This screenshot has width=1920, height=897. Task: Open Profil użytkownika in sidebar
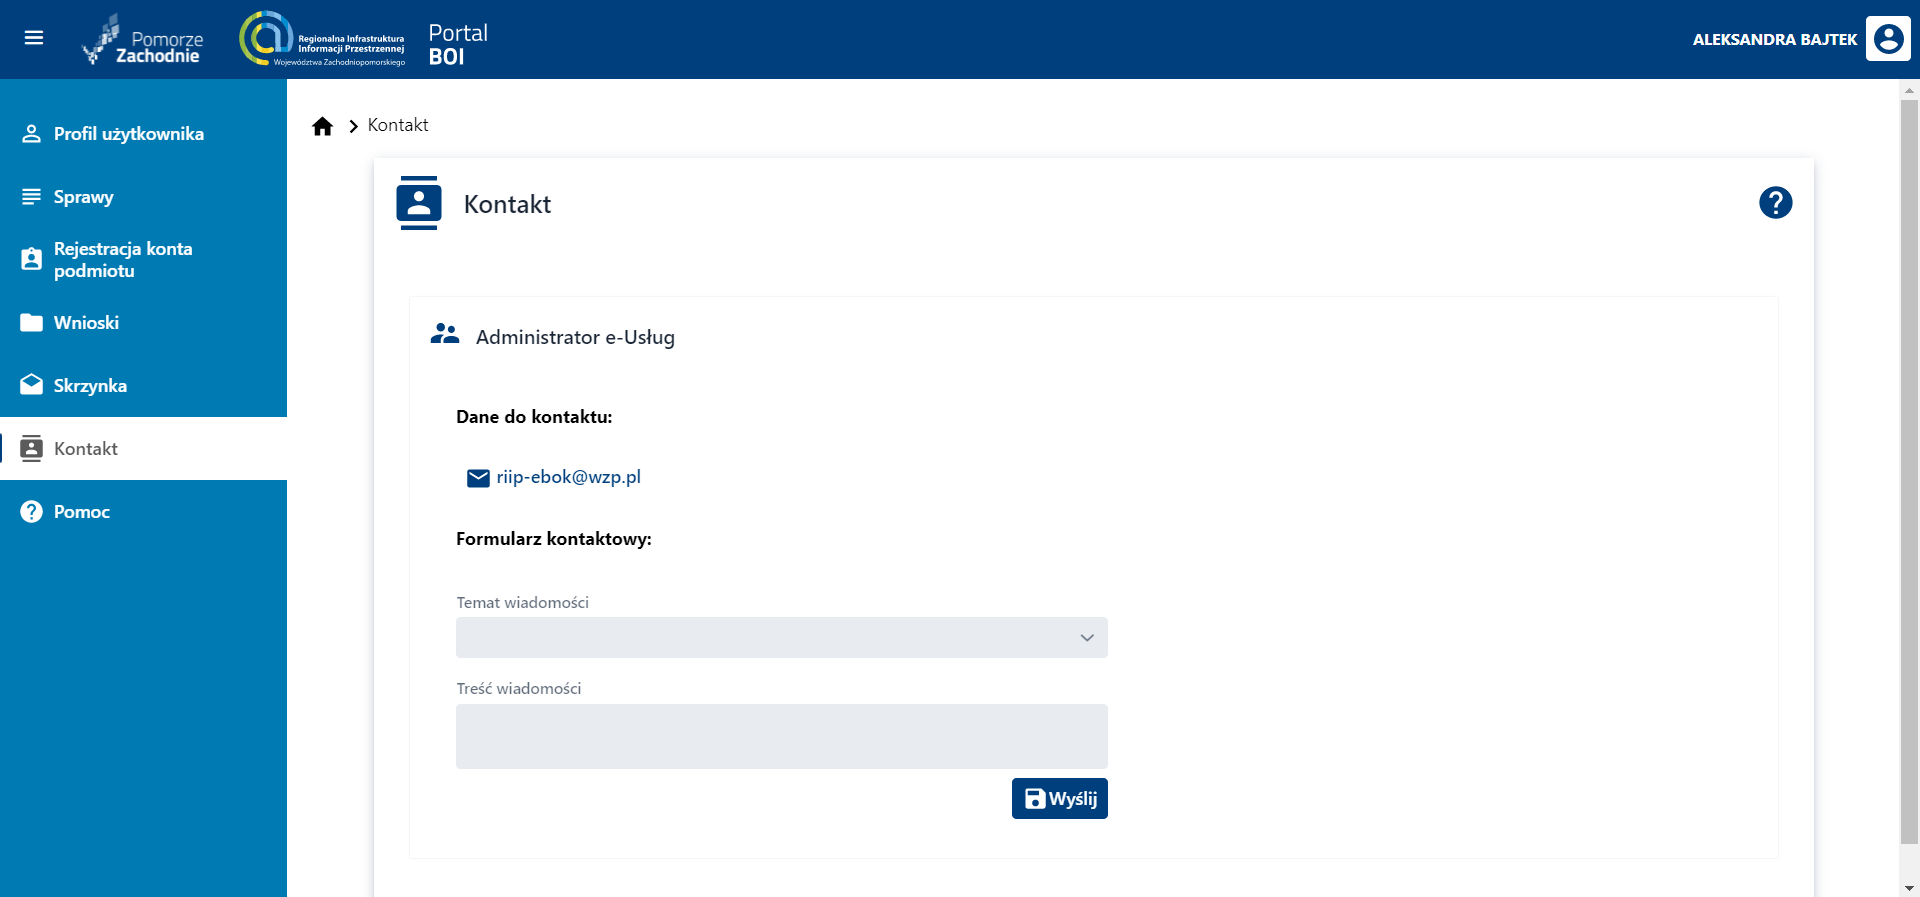[128, 134]
